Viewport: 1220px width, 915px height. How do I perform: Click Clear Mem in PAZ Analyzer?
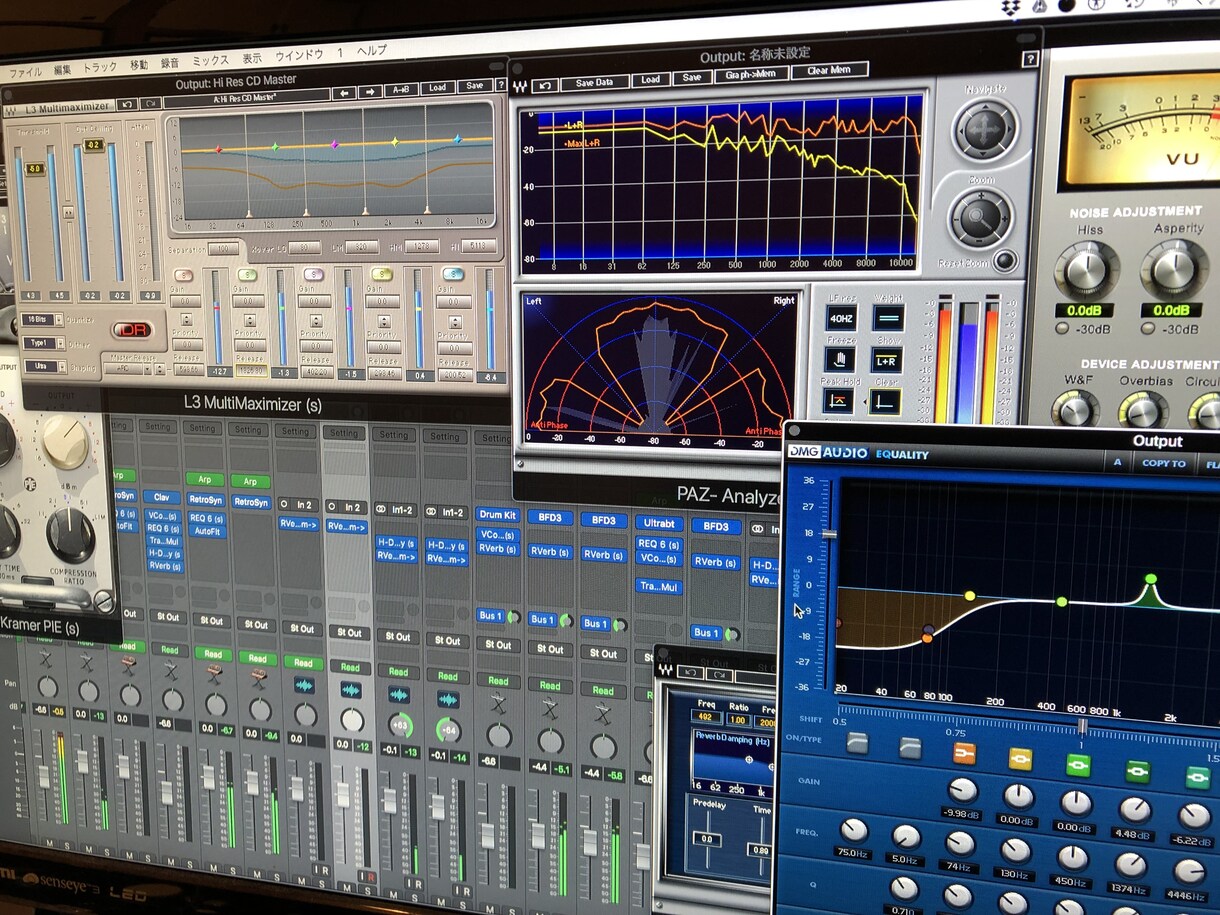[829, 71]
